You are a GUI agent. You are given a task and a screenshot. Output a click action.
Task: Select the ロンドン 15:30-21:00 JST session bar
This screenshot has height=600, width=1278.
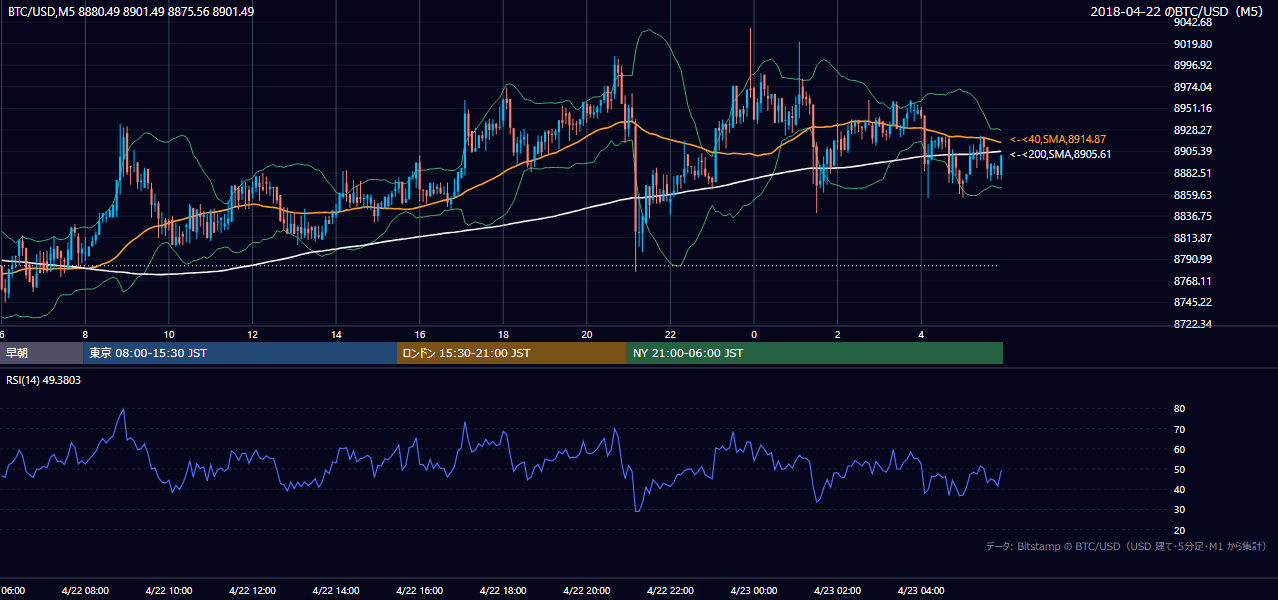[x=512, y=353]
